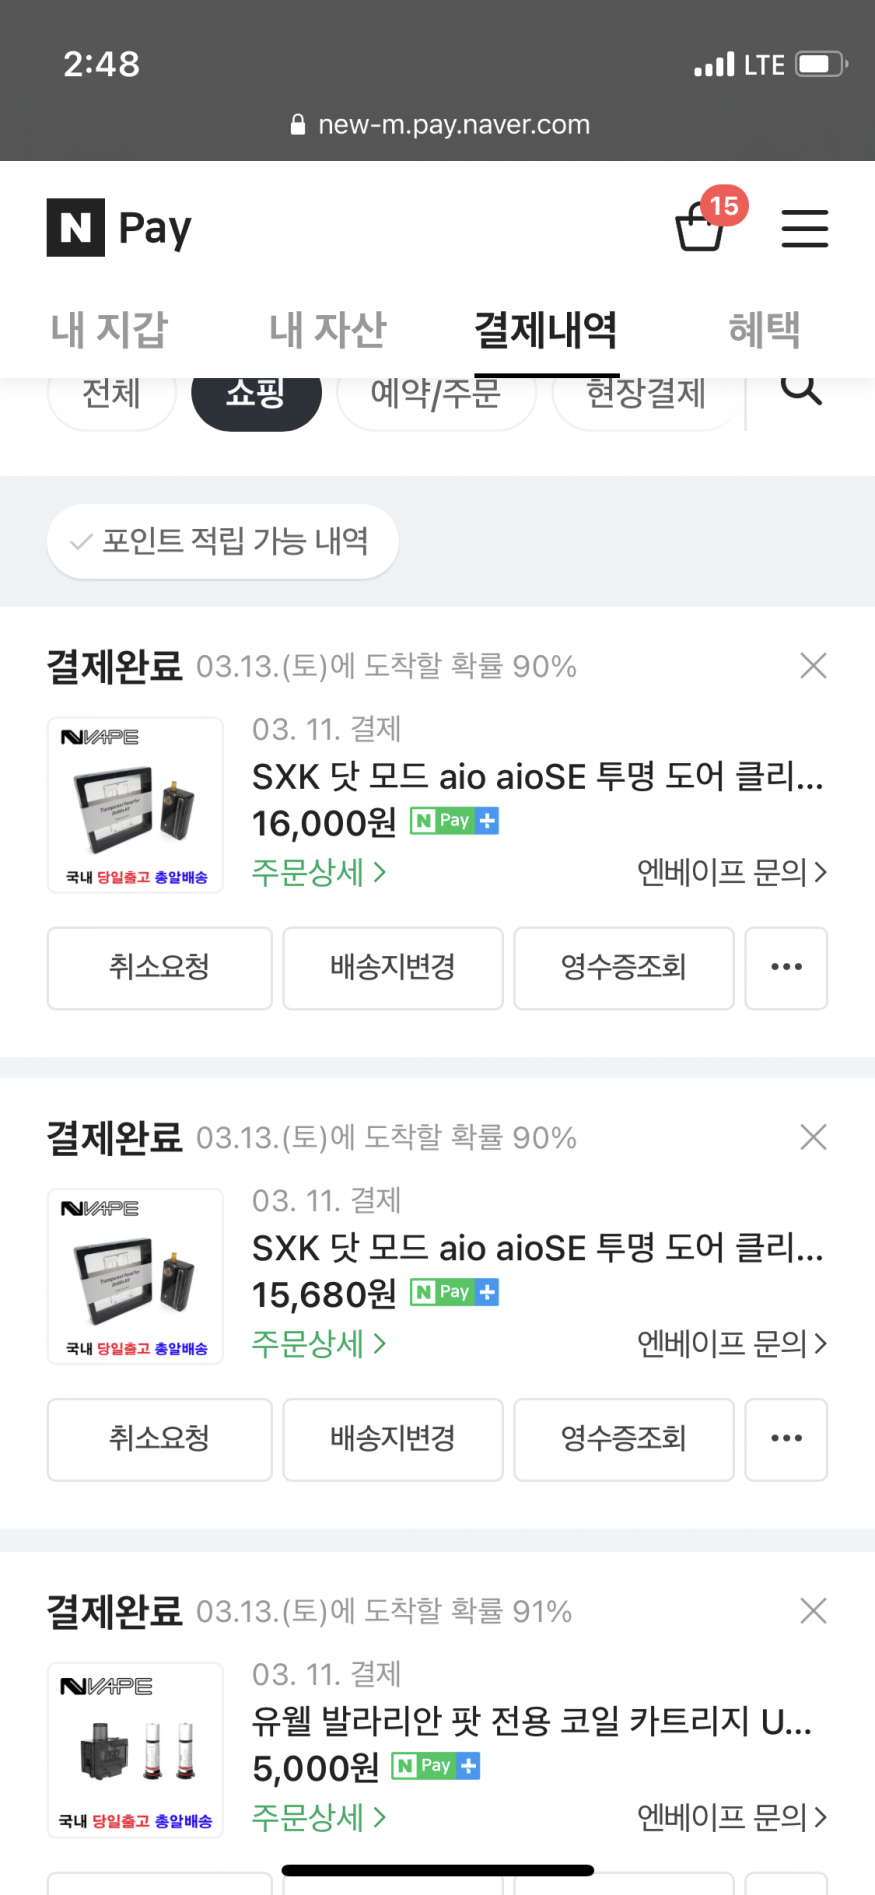875x1895 pixels.
Task: Select the 예약/주문 filter chip
Action: (436, 398)
